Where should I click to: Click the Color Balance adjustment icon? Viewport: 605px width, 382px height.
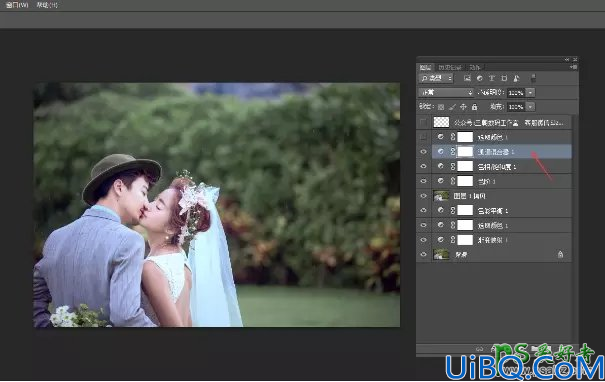441,210
